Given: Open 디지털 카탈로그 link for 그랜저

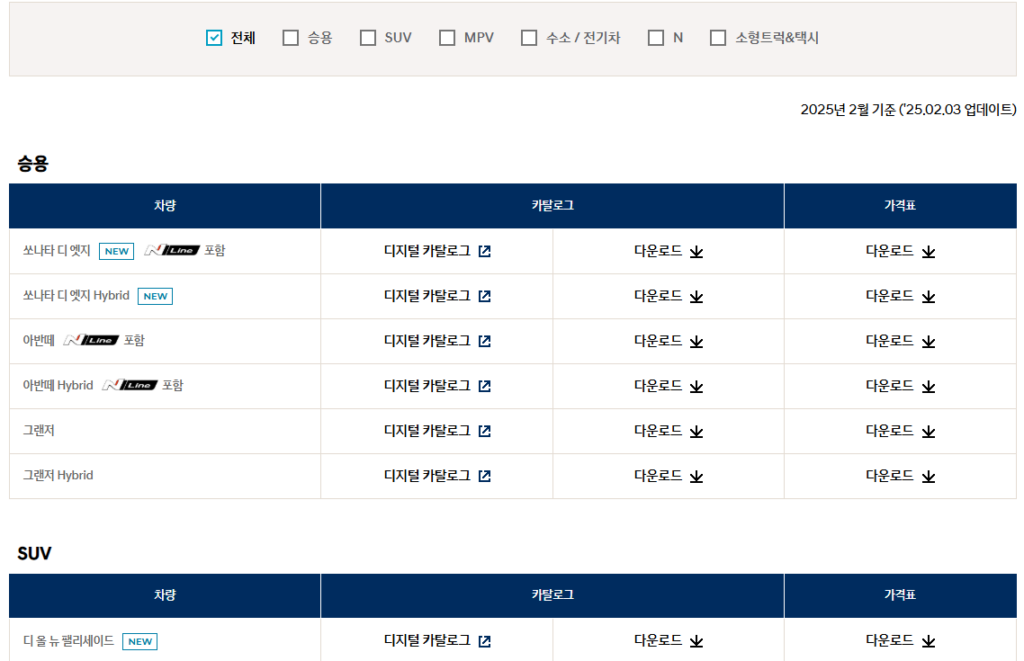Looking at the screenshot, I should (427, 431).
